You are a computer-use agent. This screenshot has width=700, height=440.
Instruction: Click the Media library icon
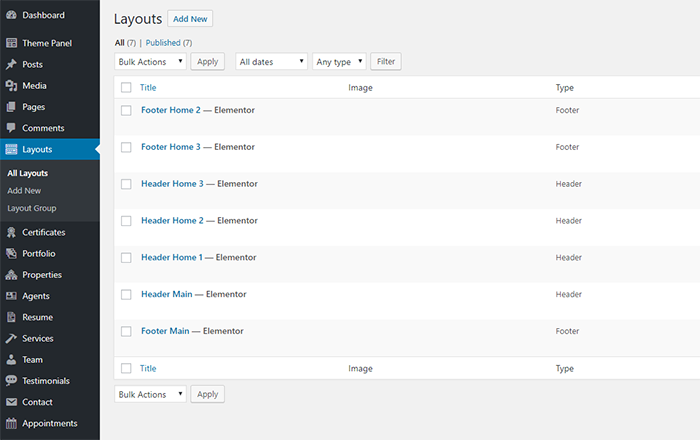tap(11, 86)
